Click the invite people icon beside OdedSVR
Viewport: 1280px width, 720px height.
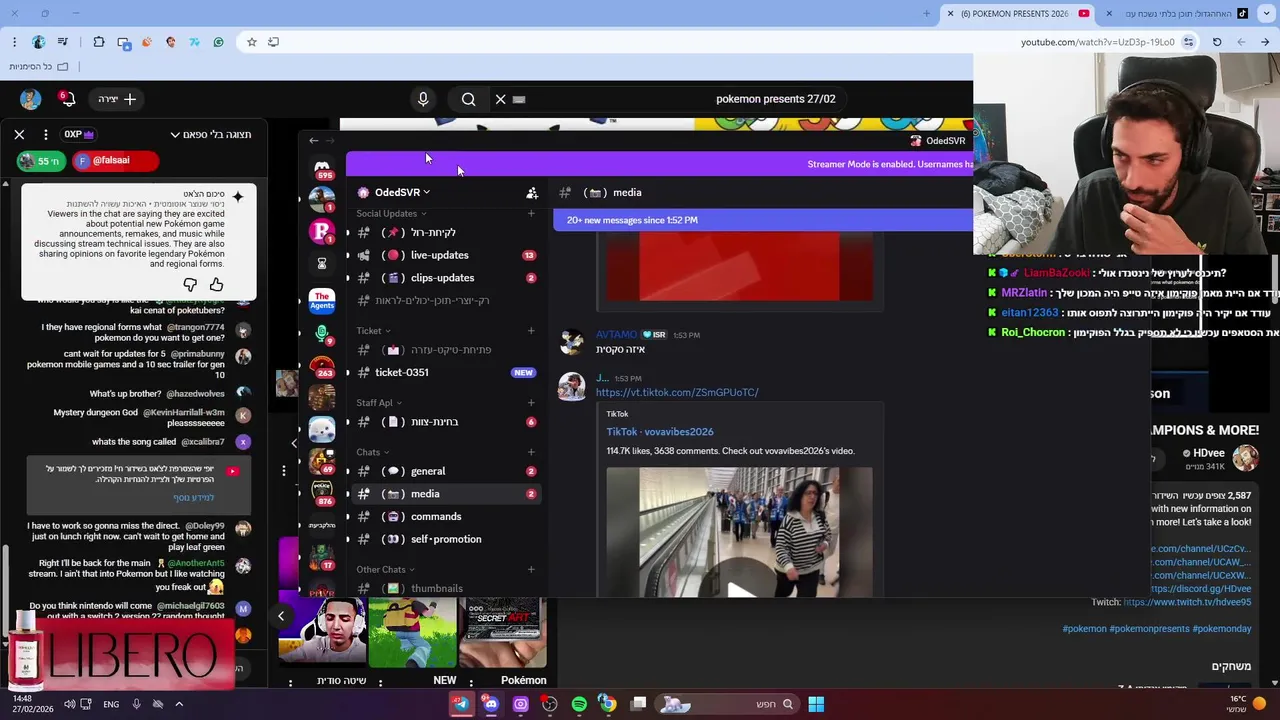click(x=532, y=193)
